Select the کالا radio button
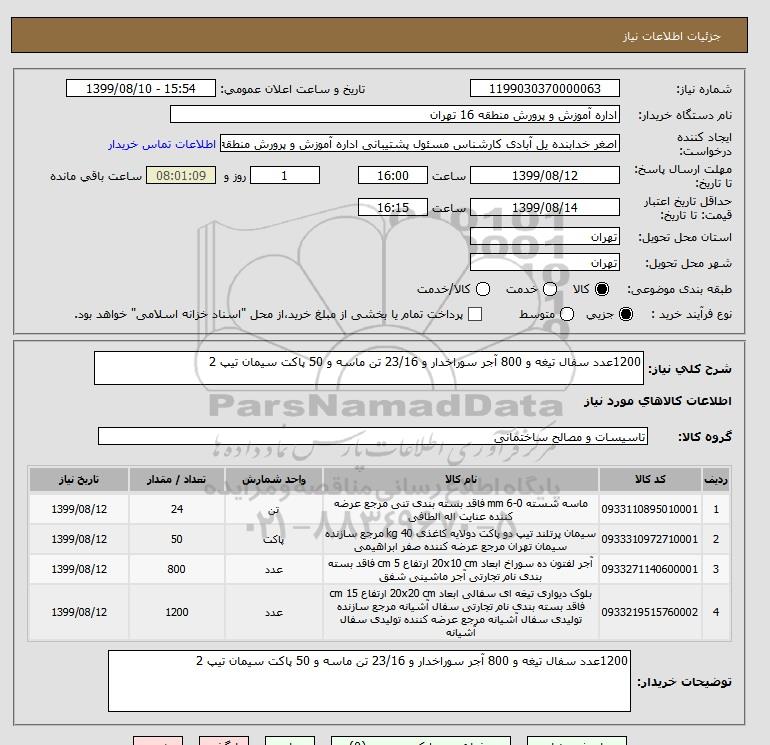The height and width of the screenshot is (745, 770). [602, 289]
